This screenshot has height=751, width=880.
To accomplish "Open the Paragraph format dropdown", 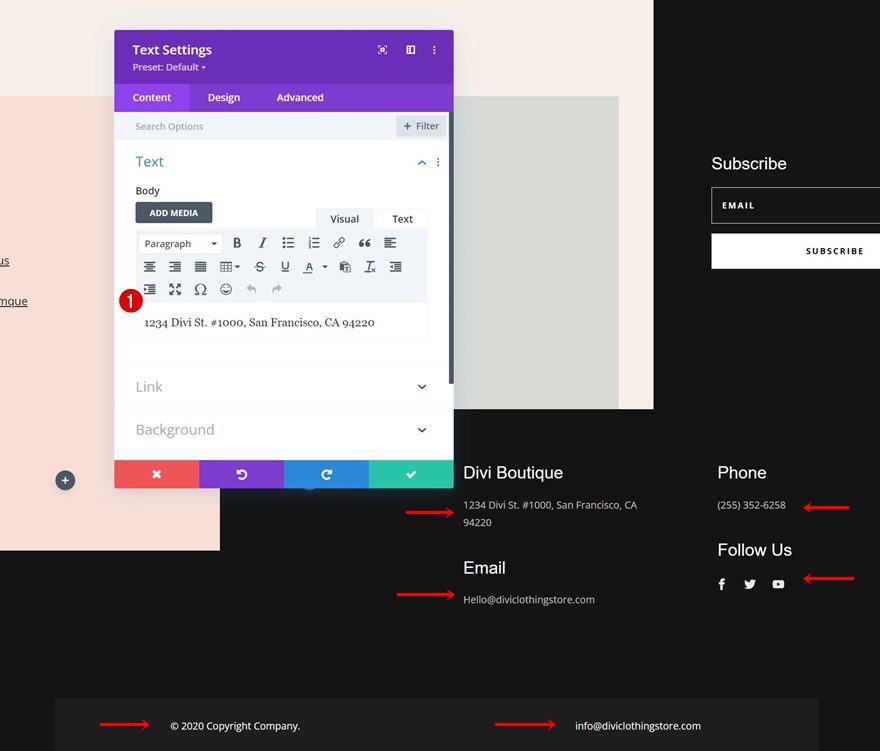I will click(x=180, y=244).
